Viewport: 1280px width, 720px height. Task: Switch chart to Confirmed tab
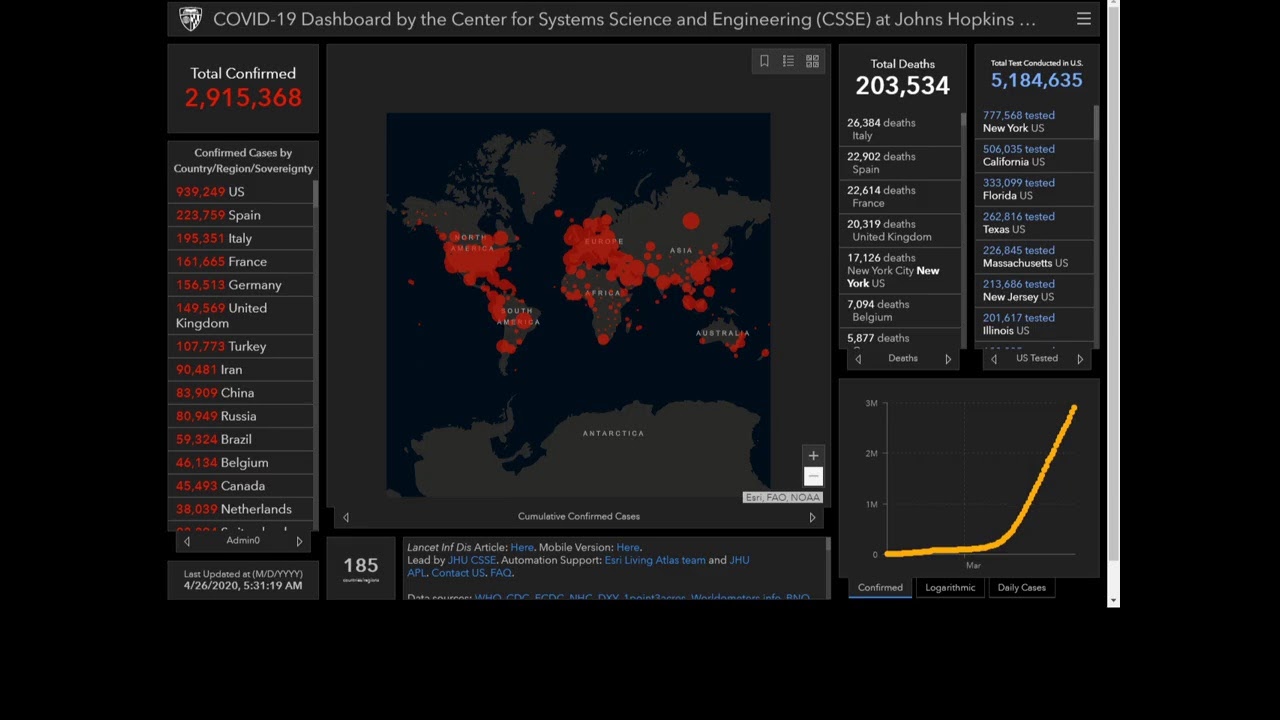pos(880,588)
